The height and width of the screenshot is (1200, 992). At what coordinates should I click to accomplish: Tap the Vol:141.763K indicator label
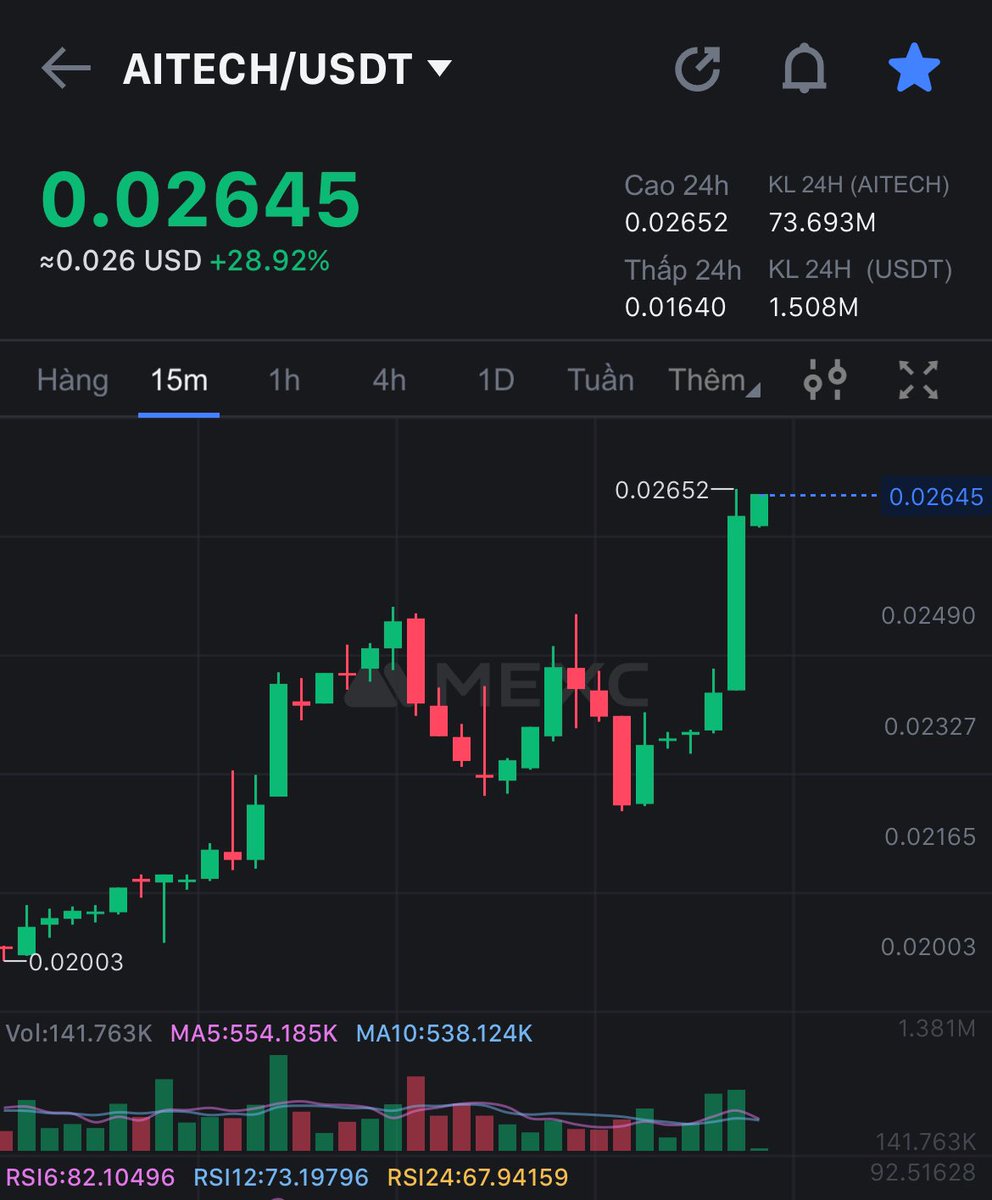click(79, 1033)
